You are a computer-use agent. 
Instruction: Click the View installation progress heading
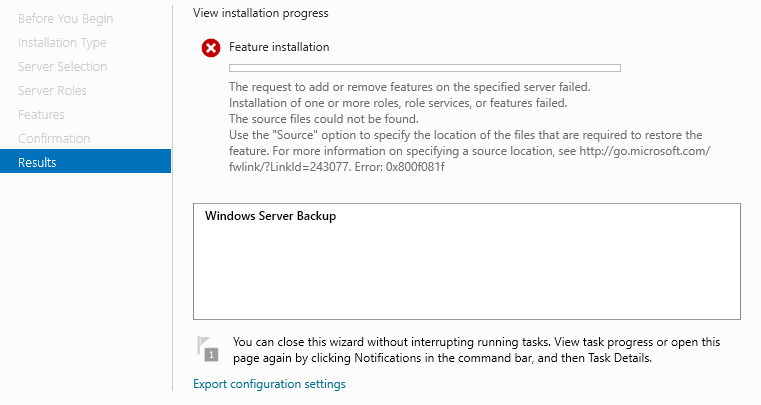pos(261,13)
